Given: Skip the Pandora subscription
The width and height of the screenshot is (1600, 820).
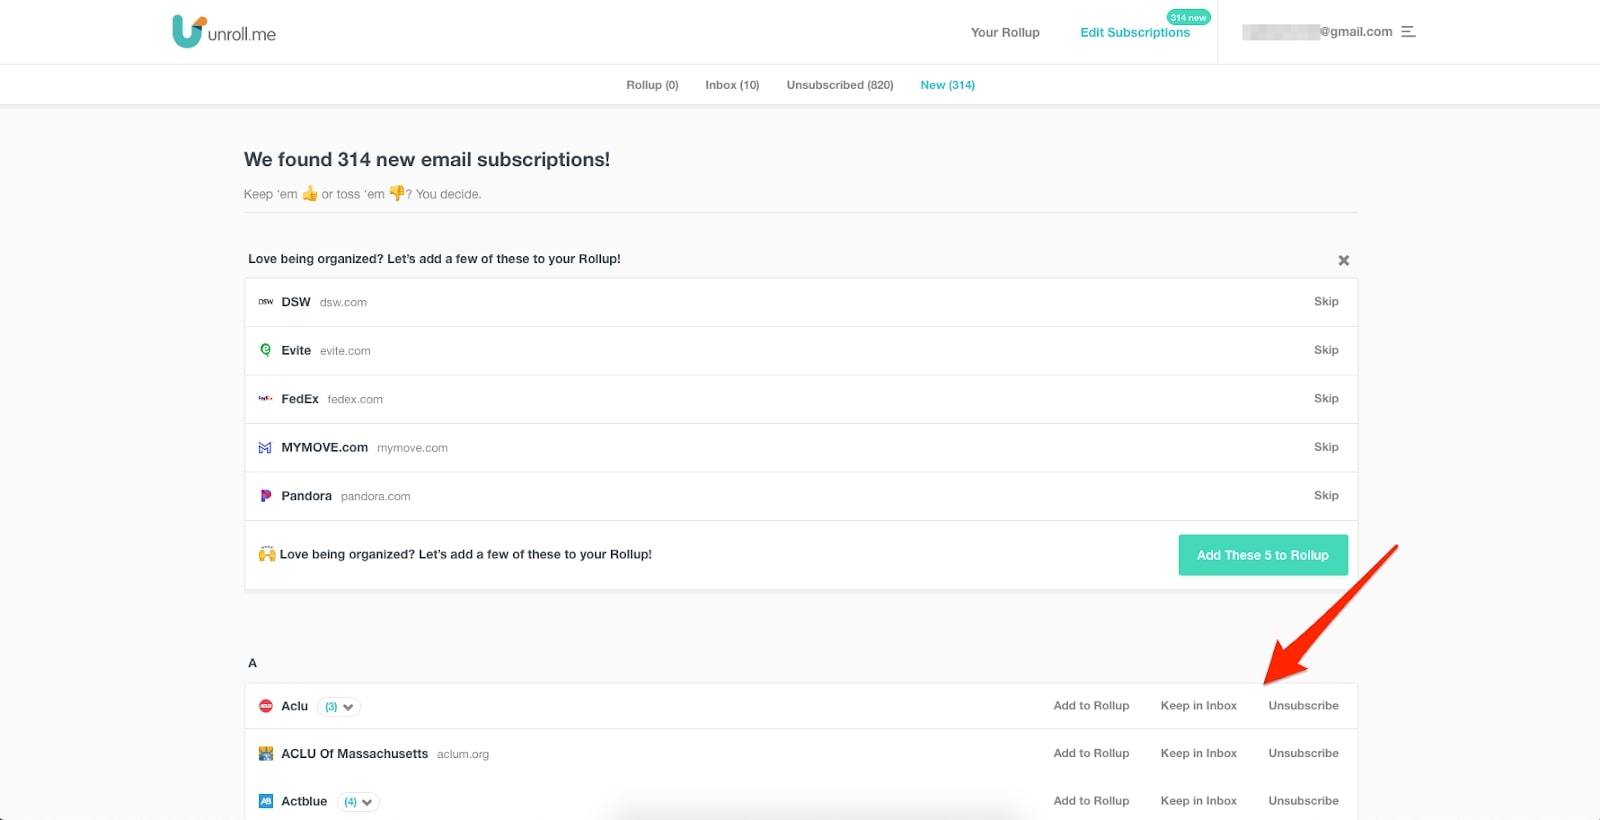Looking at the screenshot, I should tap(1326, 495).
